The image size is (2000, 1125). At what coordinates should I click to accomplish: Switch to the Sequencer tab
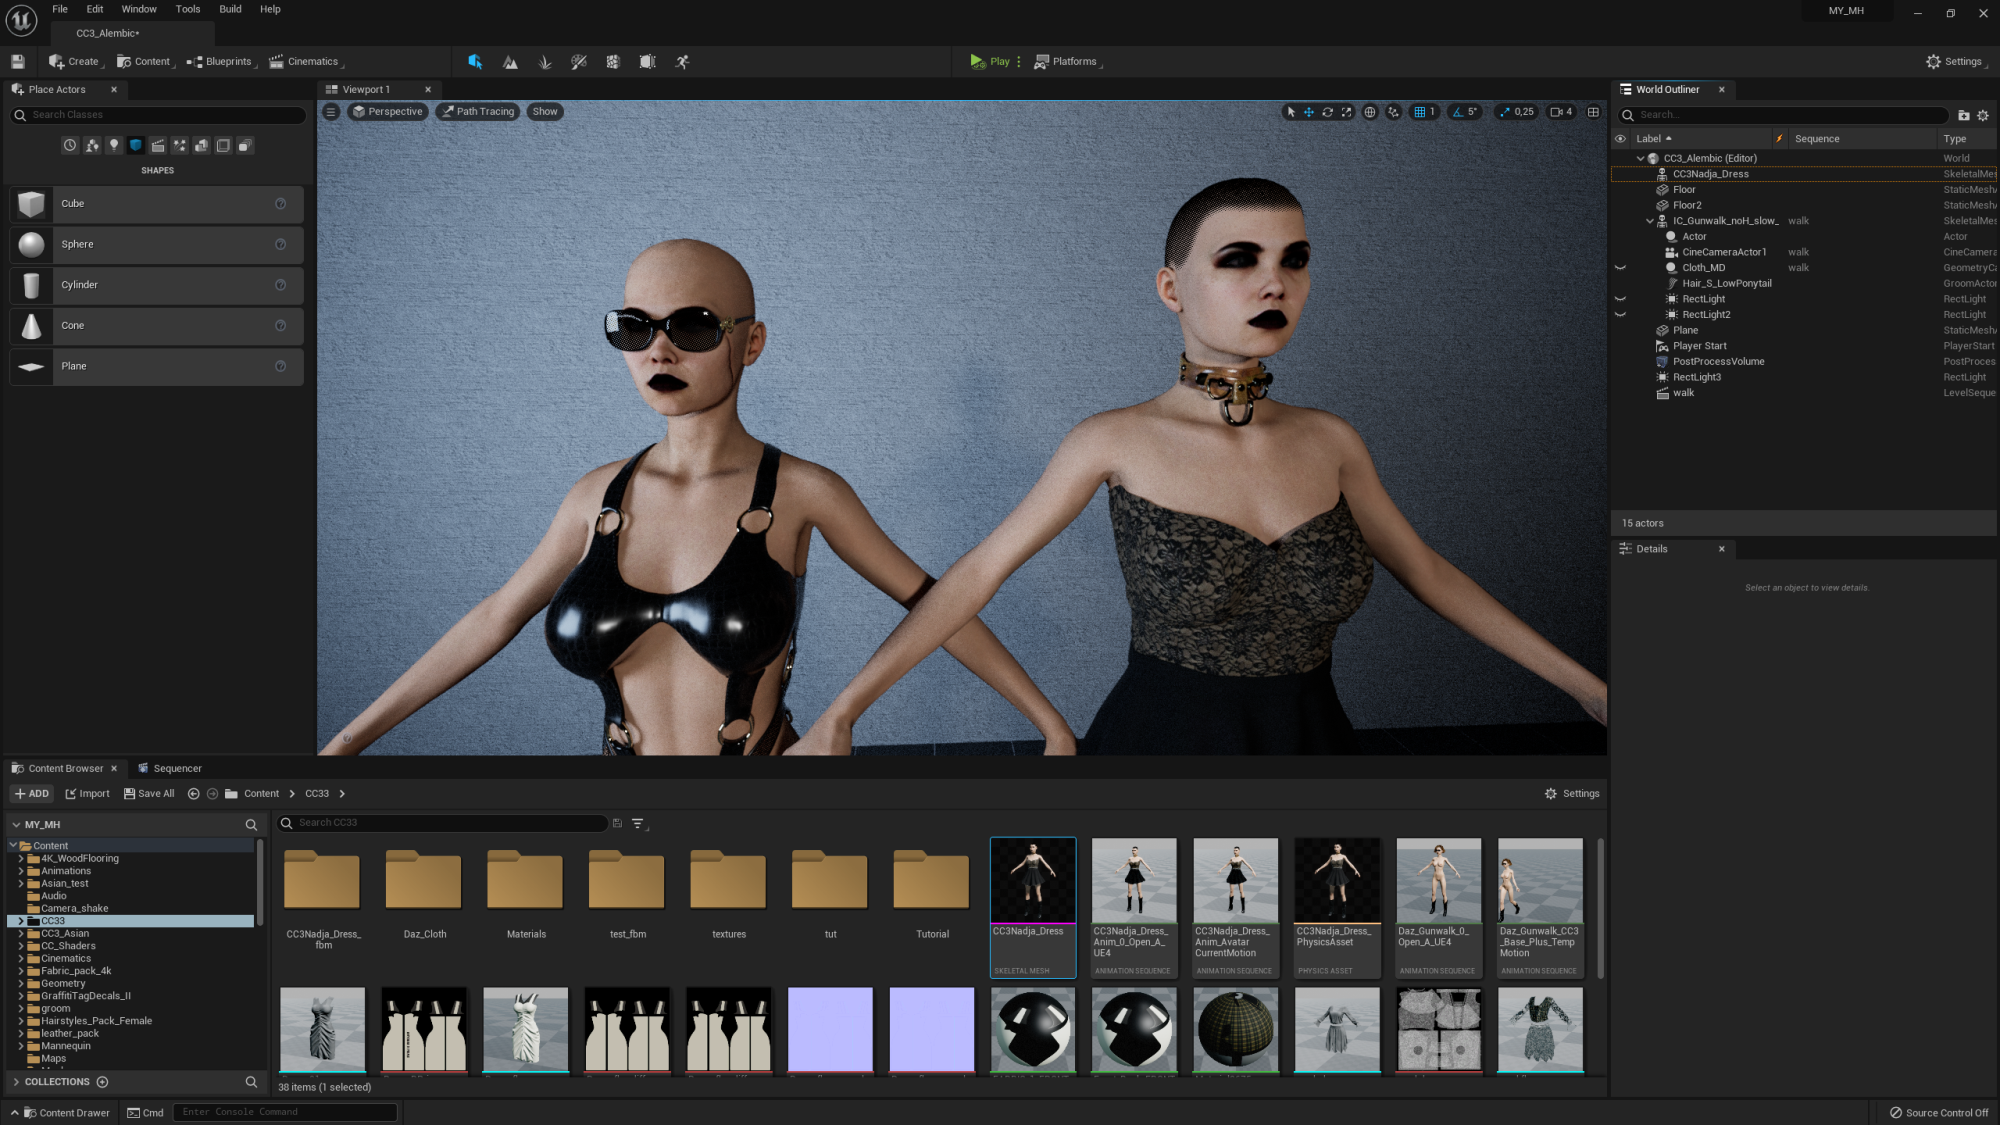(170, 769)
